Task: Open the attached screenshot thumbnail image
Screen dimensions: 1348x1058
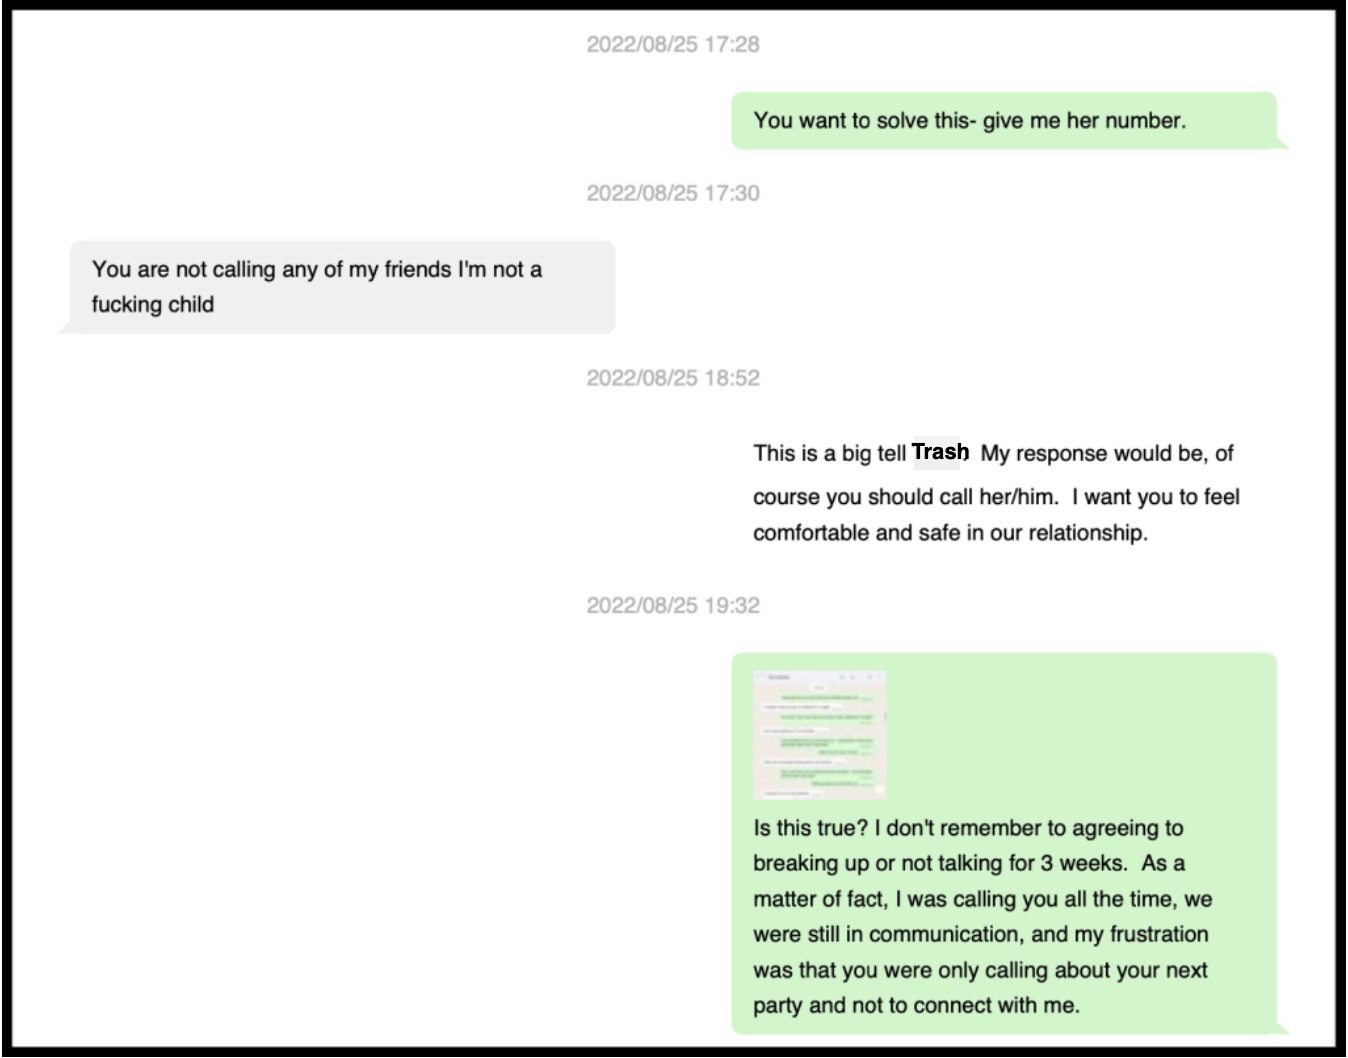Action: tap(819, 735)
